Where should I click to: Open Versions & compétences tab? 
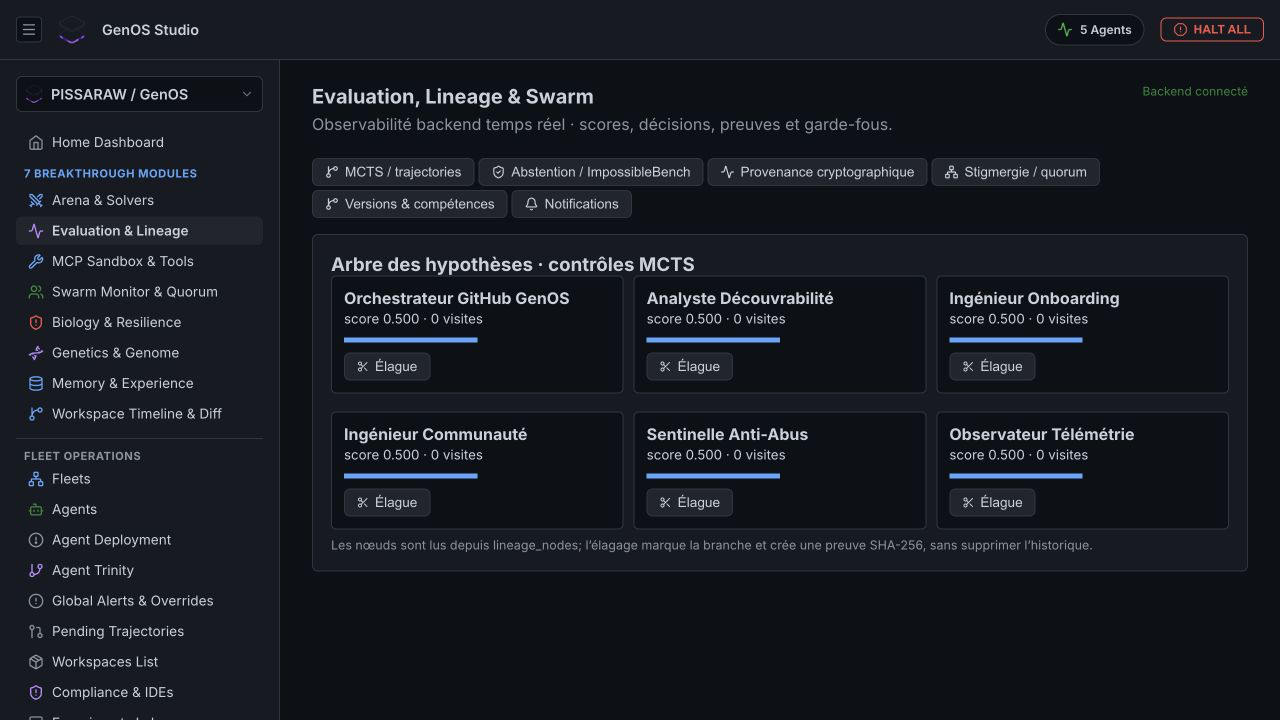coord(409,204)
